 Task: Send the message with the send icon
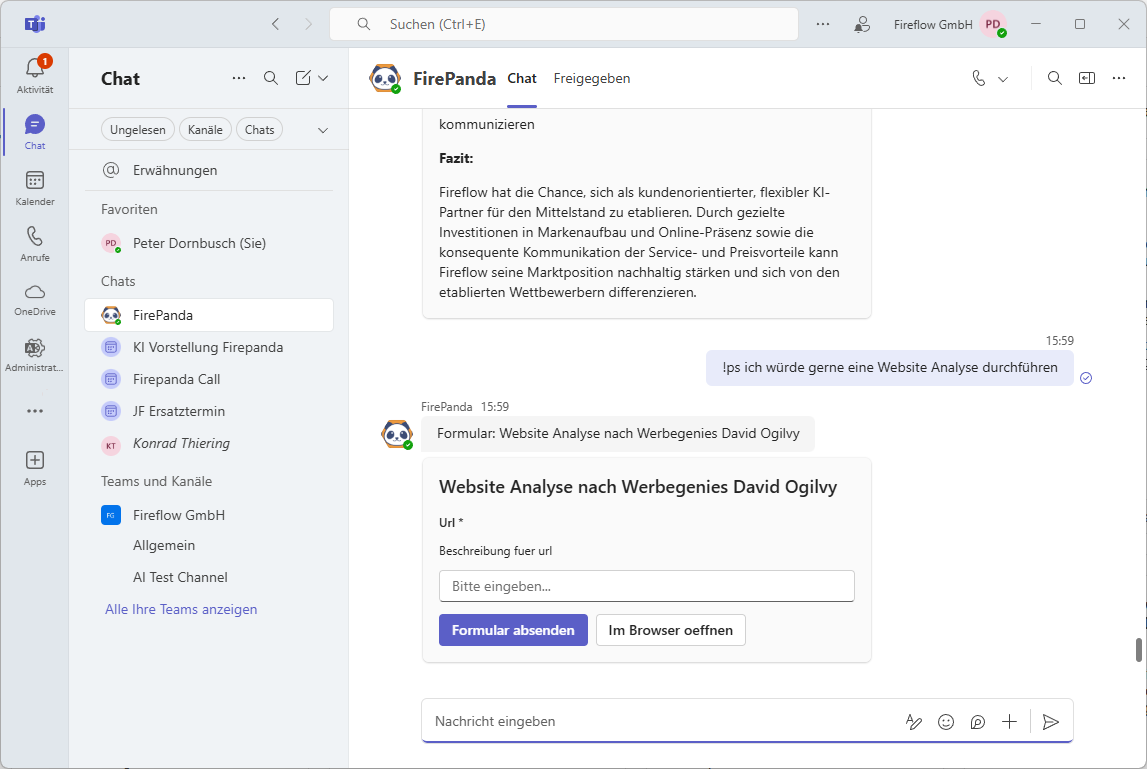(x=1051, y=721)
